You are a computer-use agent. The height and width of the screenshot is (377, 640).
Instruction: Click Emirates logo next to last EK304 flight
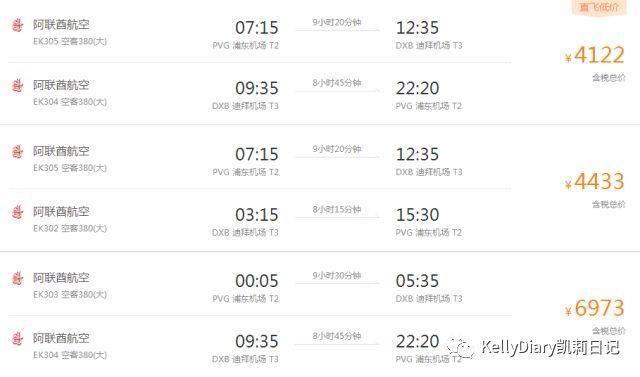click(x=17, y=339)
